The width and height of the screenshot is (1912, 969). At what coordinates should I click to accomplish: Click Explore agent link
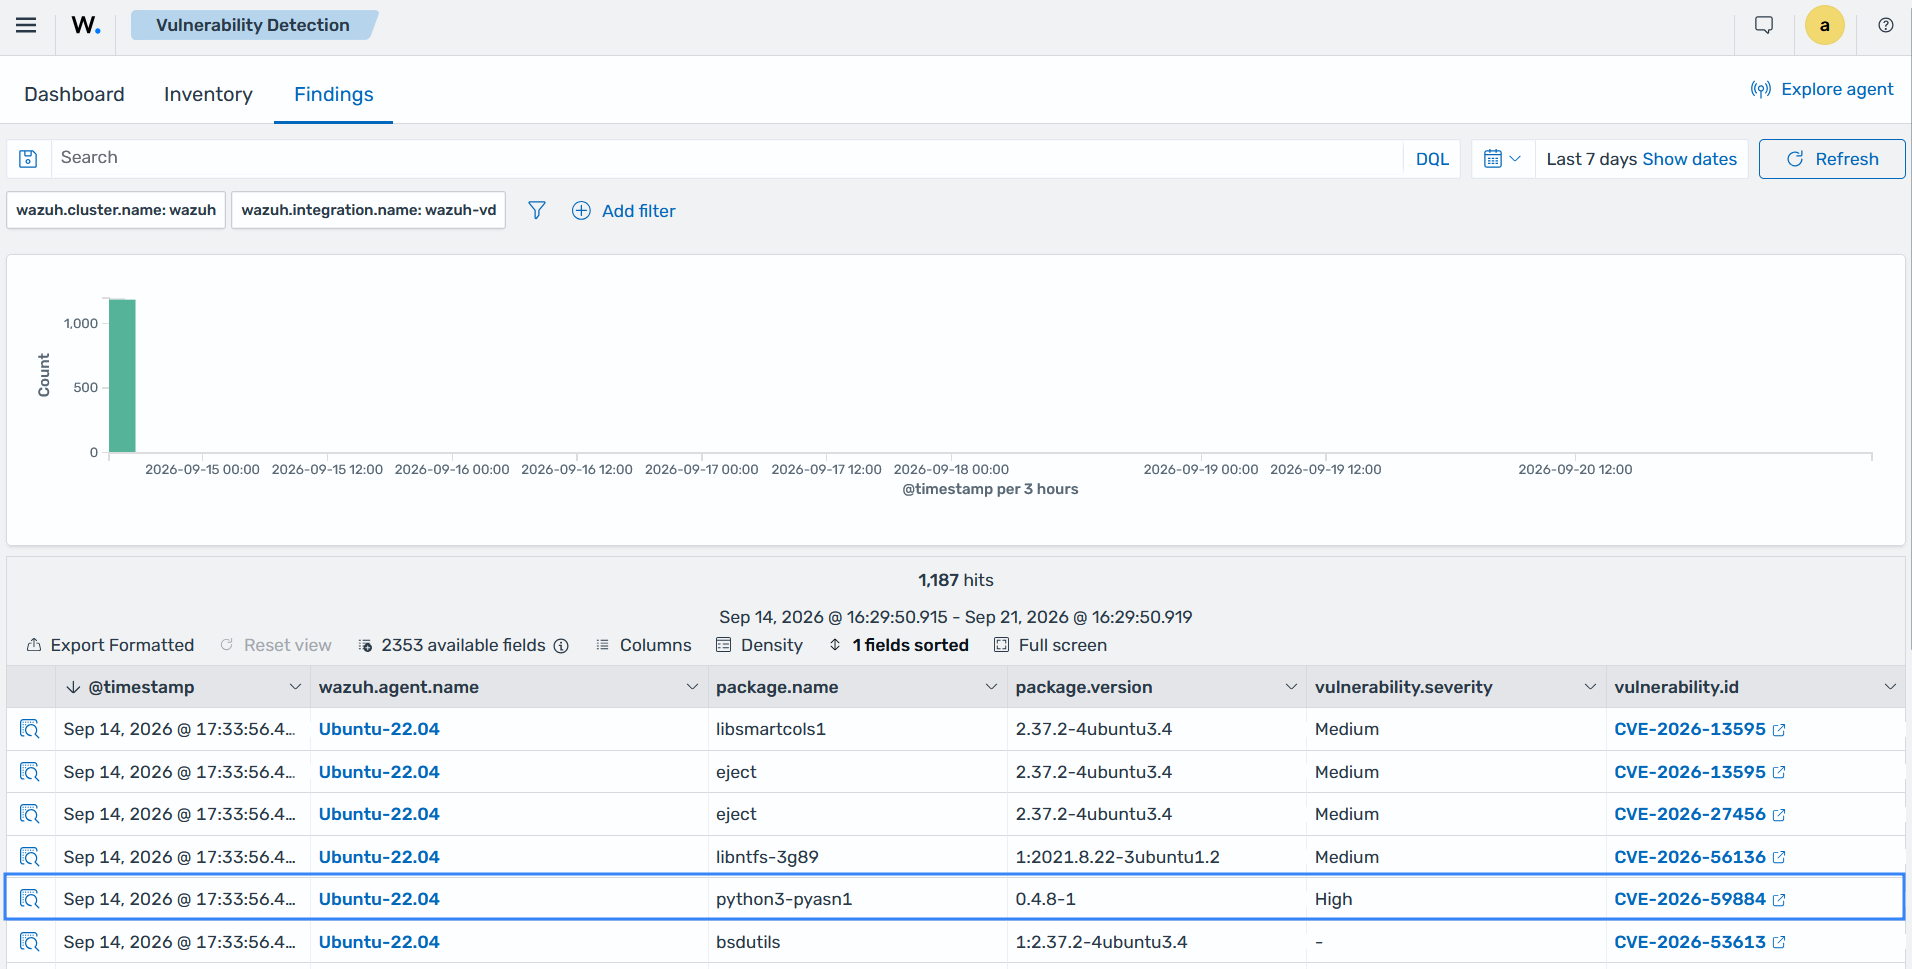1822,89
